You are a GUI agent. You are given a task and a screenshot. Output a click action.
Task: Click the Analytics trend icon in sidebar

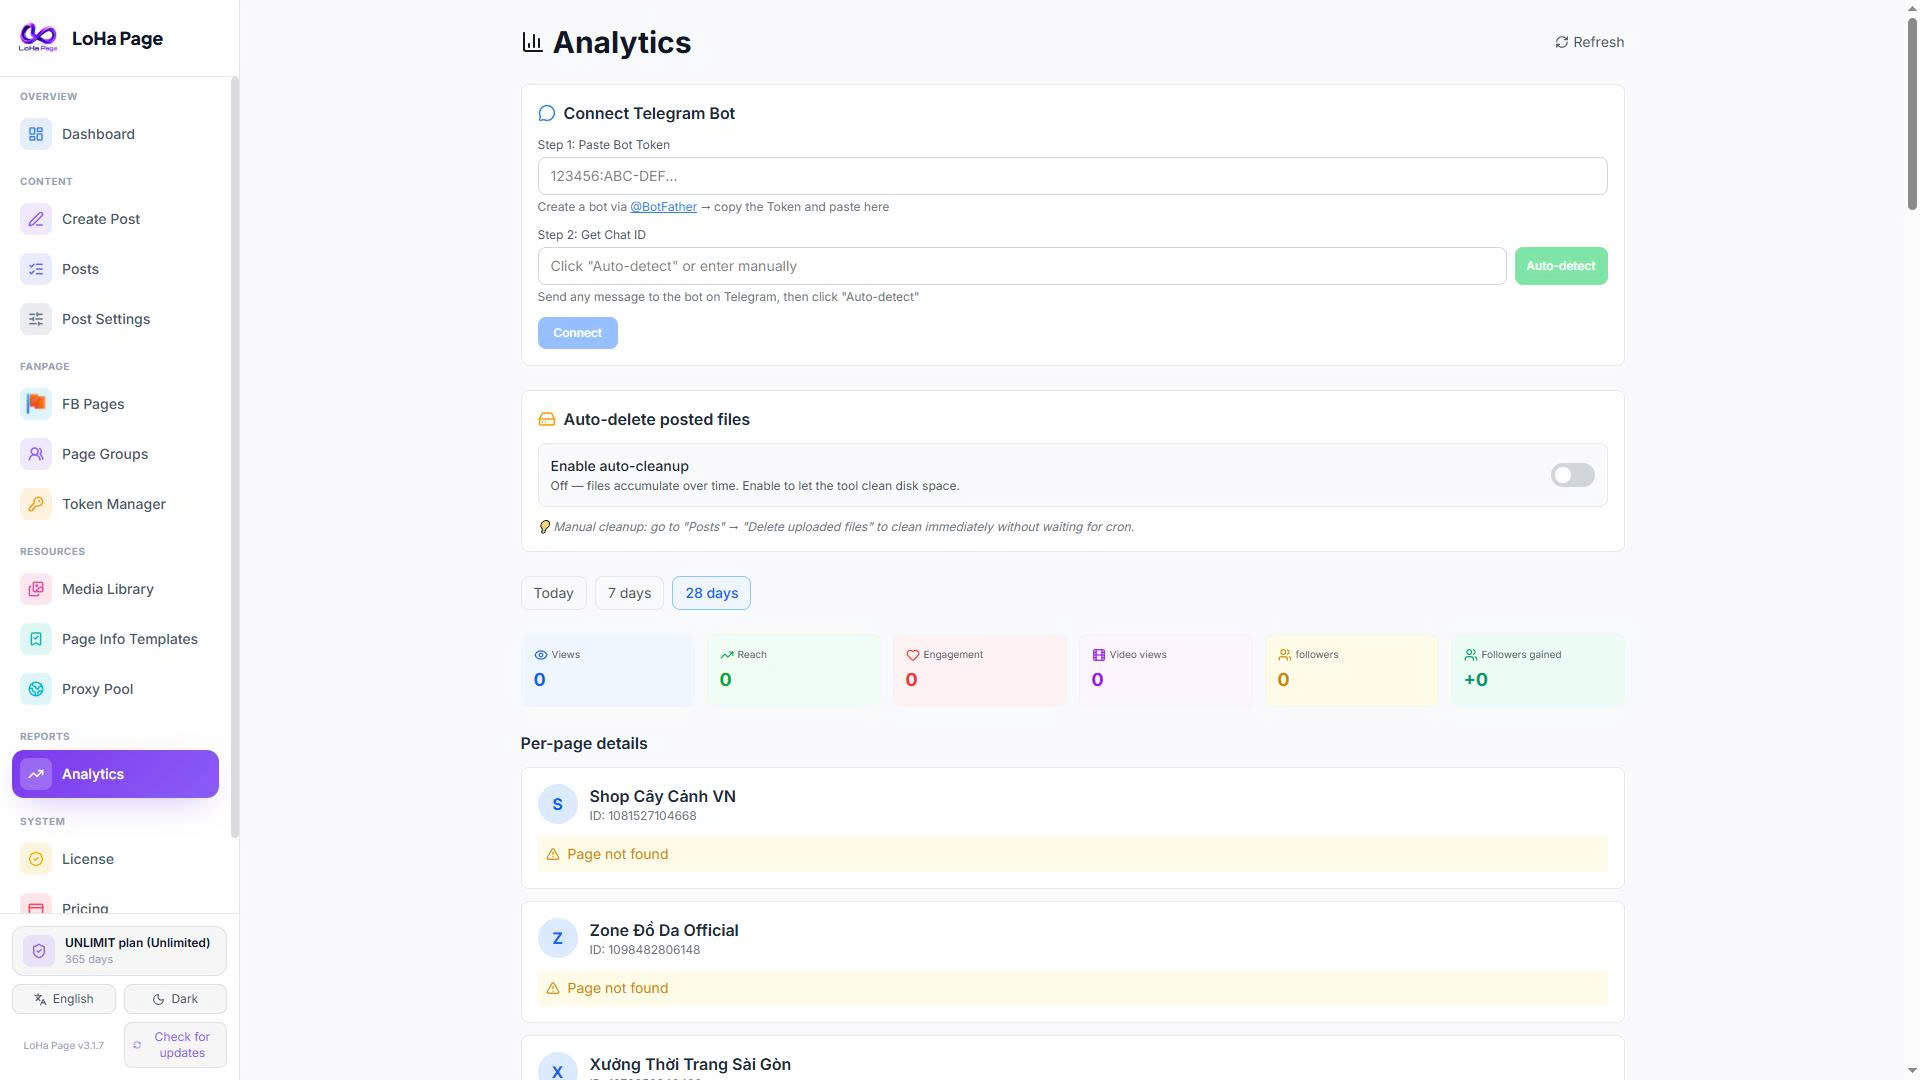click(36, 774)
